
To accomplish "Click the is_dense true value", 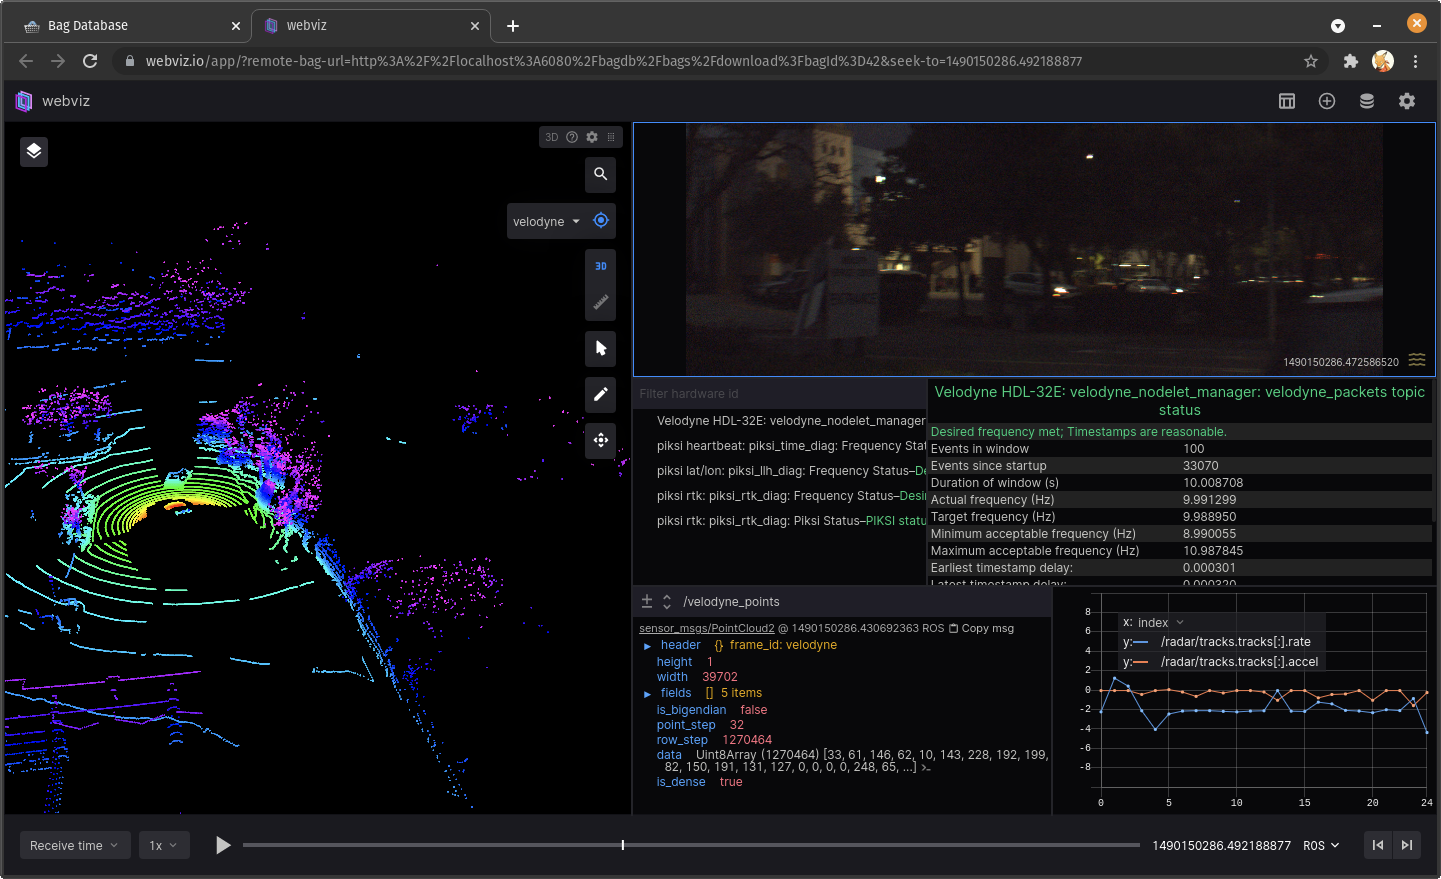I will click(731, 782).
